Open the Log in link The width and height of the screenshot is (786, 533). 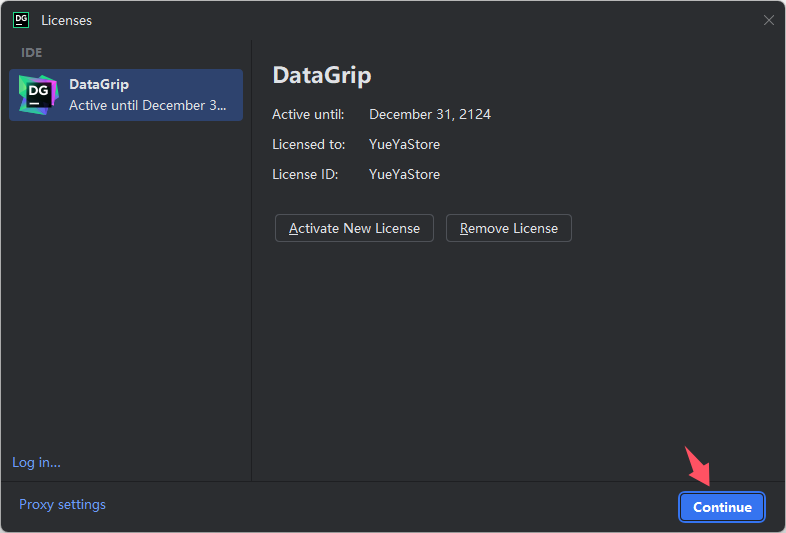tap(36, 462)
